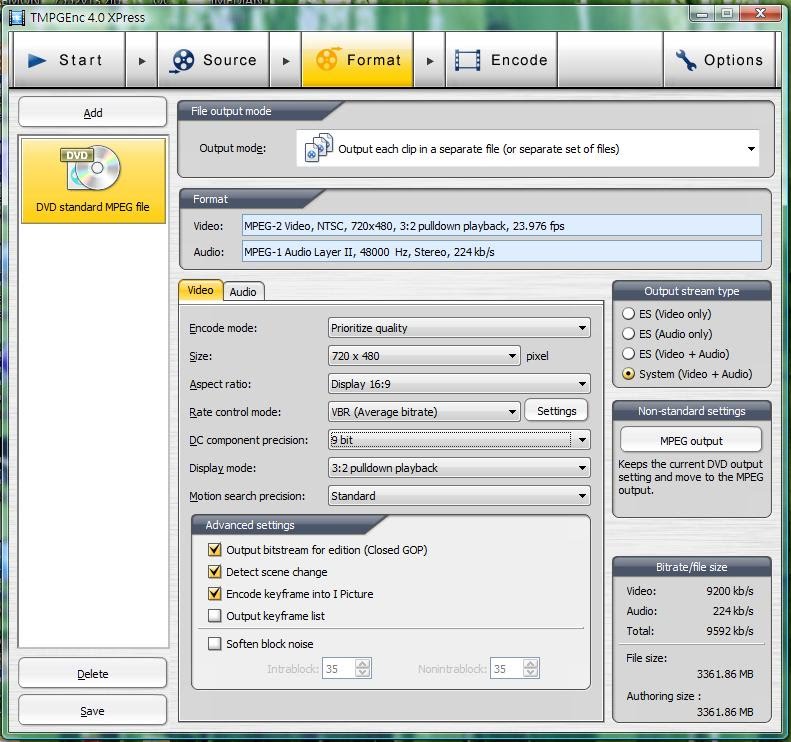Select the Format step
Screen dimensions: 791x742
coord(357,60)
